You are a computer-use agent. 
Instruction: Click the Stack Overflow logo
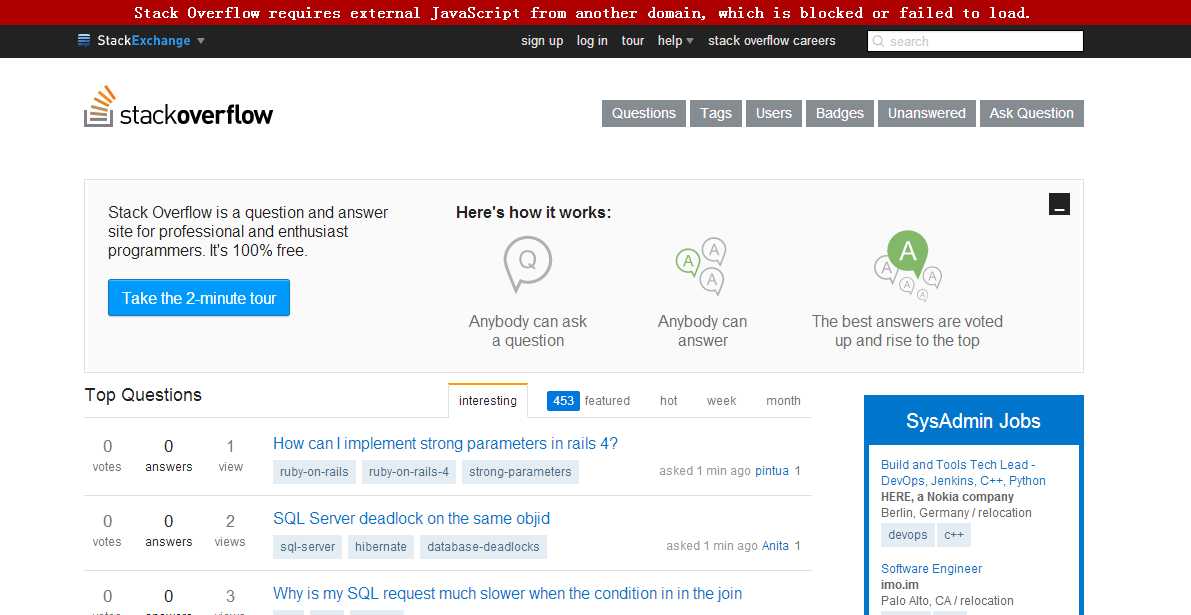tap(178, 107)
